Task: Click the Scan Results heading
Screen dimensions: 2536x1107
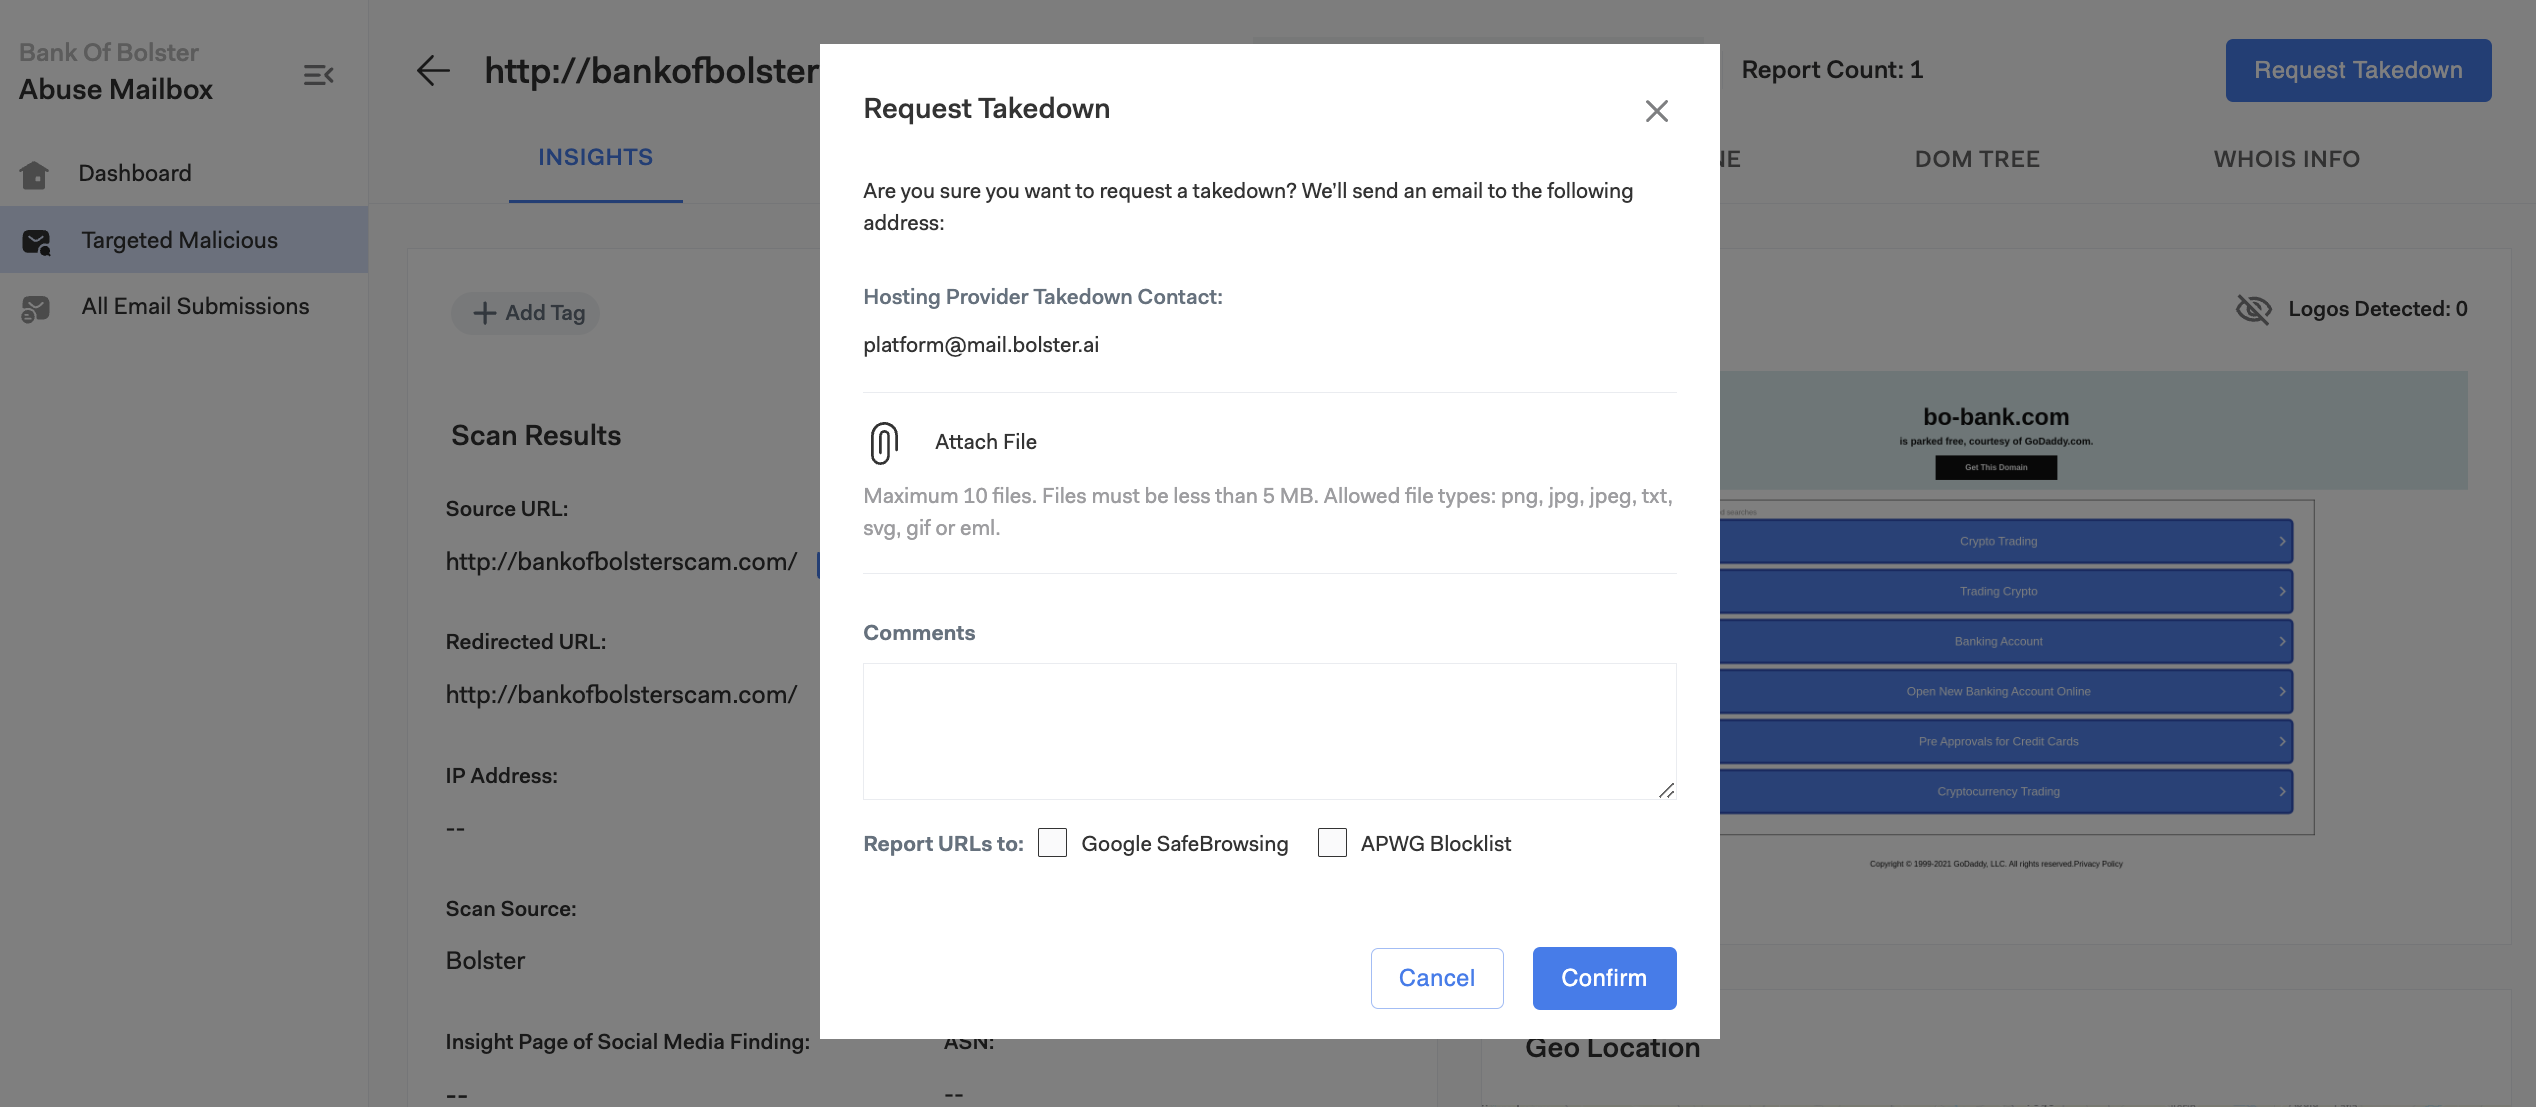Action: 536,435
